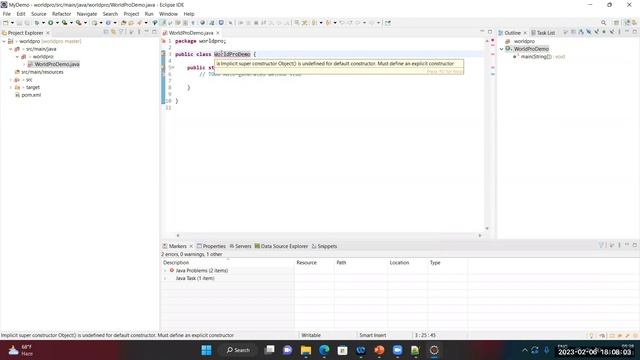Click the Open Perspective icon
Viewport: 640px width, 360px height.
coord(616,23)
